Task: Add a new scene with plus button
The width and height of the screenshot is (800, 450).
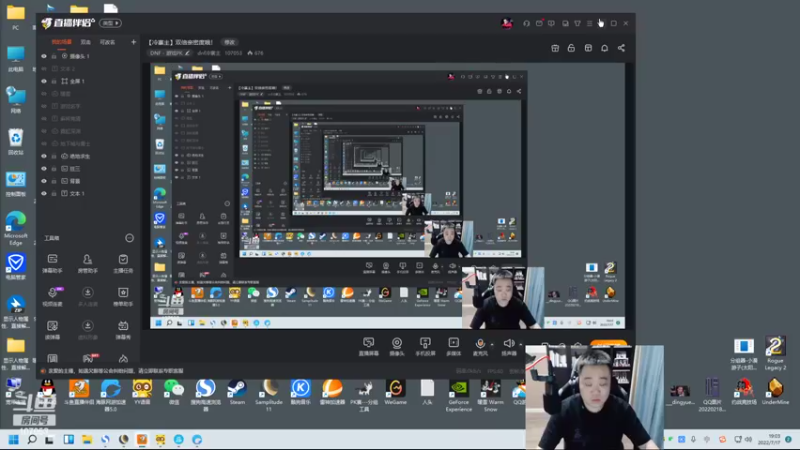Action: 133,42
